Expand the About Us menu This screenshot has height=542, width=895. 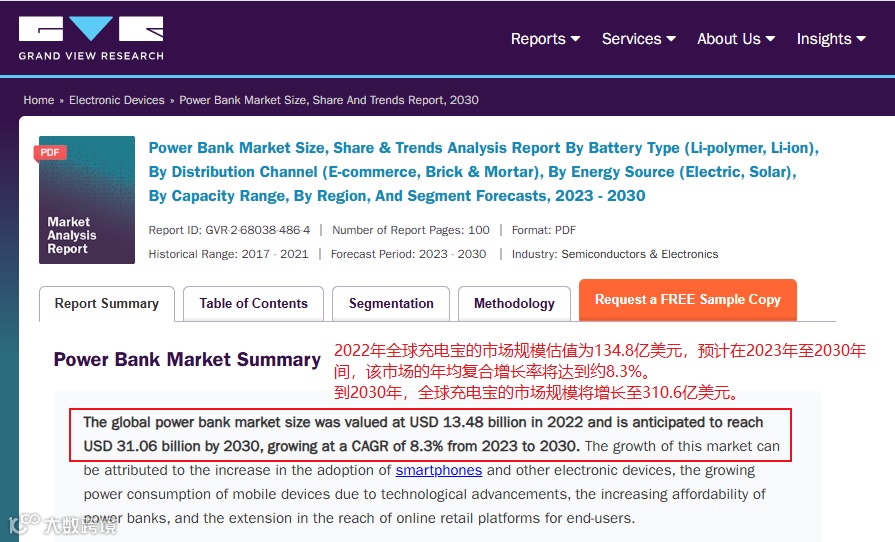click(736, 39)
